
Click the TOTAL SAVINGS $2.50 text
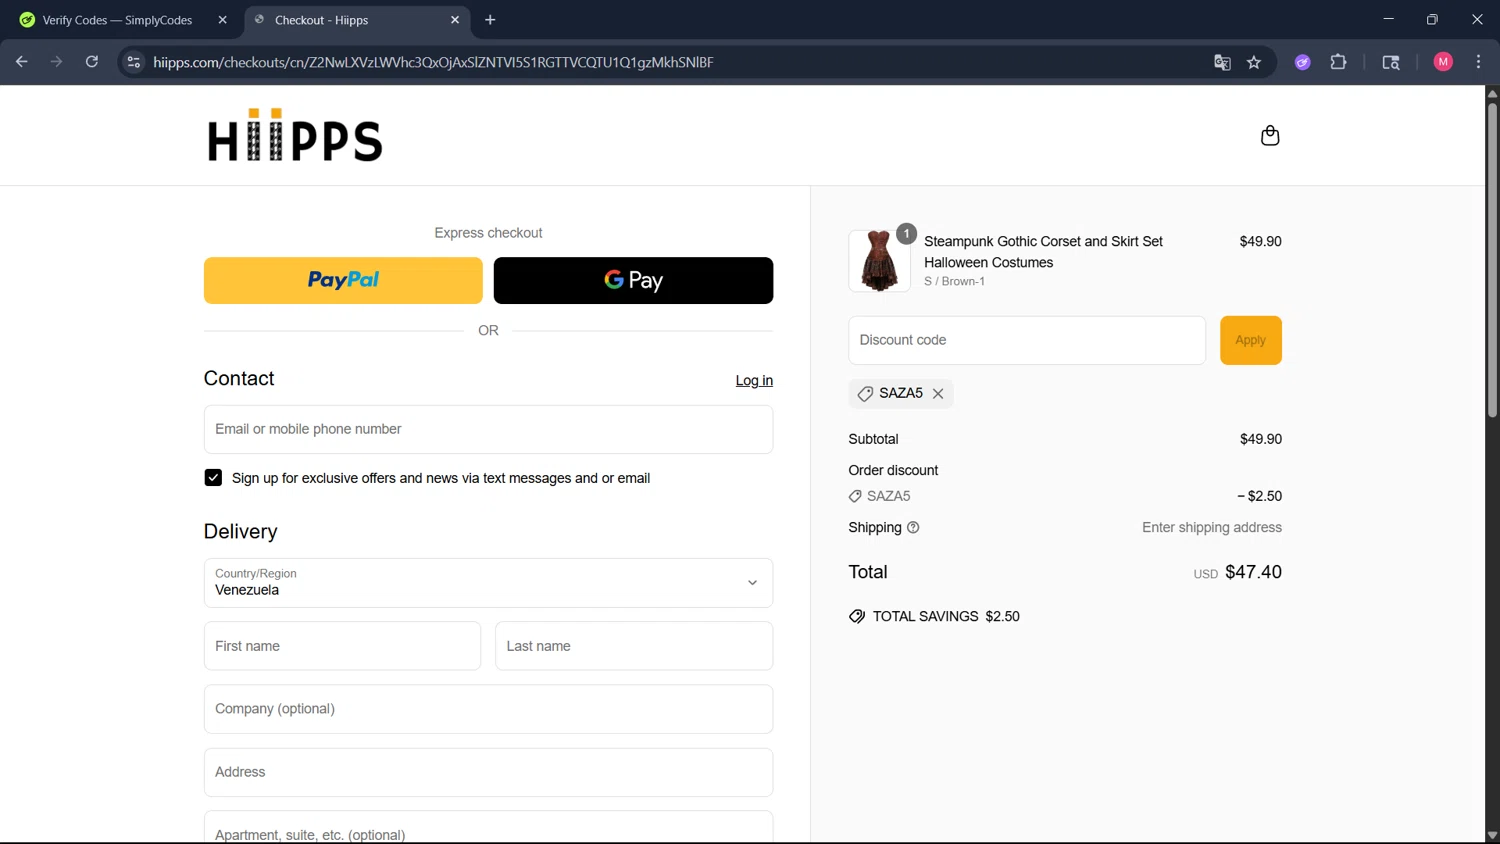click(x=946, y=617)
